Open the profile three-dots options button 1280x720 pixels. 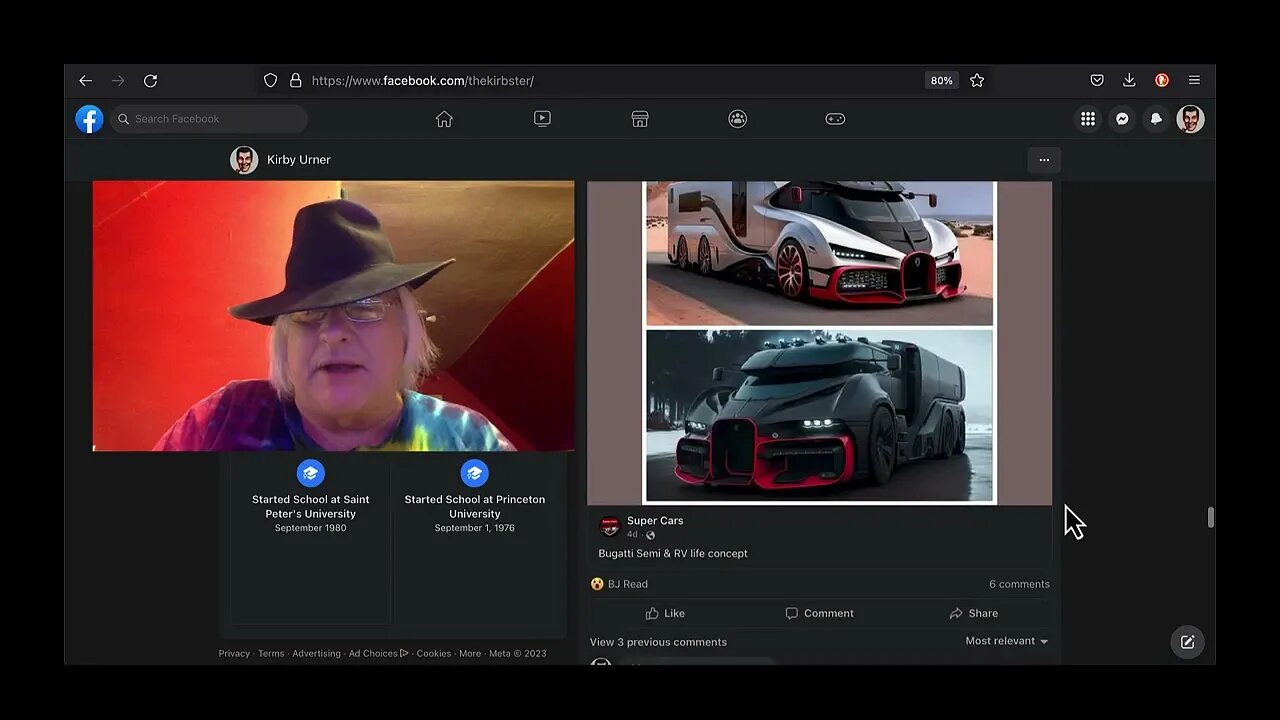pyautogui.click(x=1044, y=160)
